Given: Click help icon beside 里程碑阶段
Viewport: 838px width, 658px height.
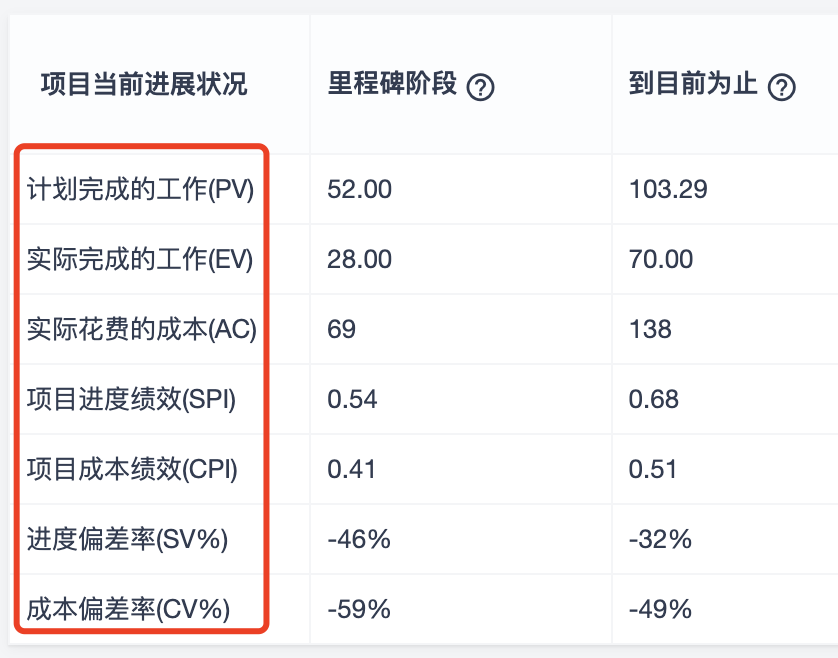Looking at the screenshot, I should 480,87.
